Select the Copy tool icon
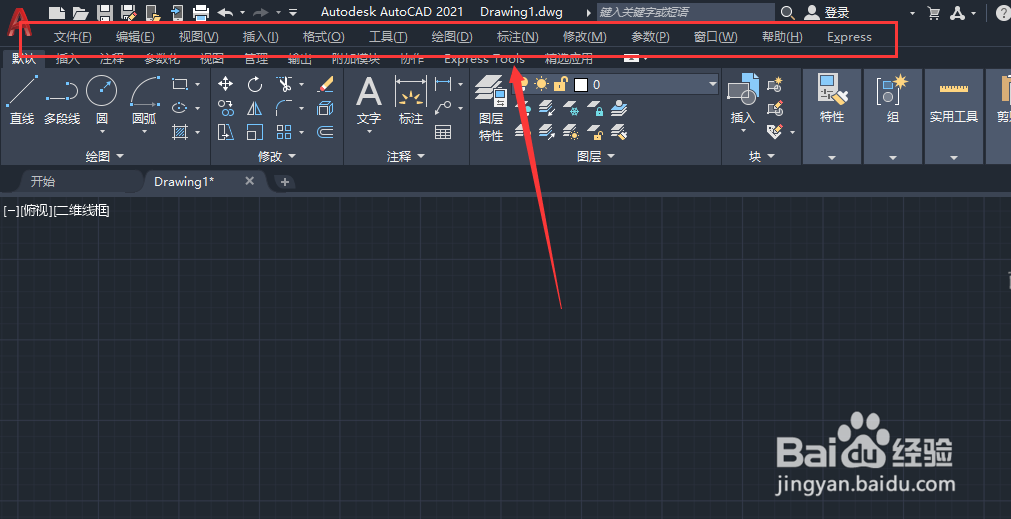The image size is (1011, 519). (x=226, y=108)
